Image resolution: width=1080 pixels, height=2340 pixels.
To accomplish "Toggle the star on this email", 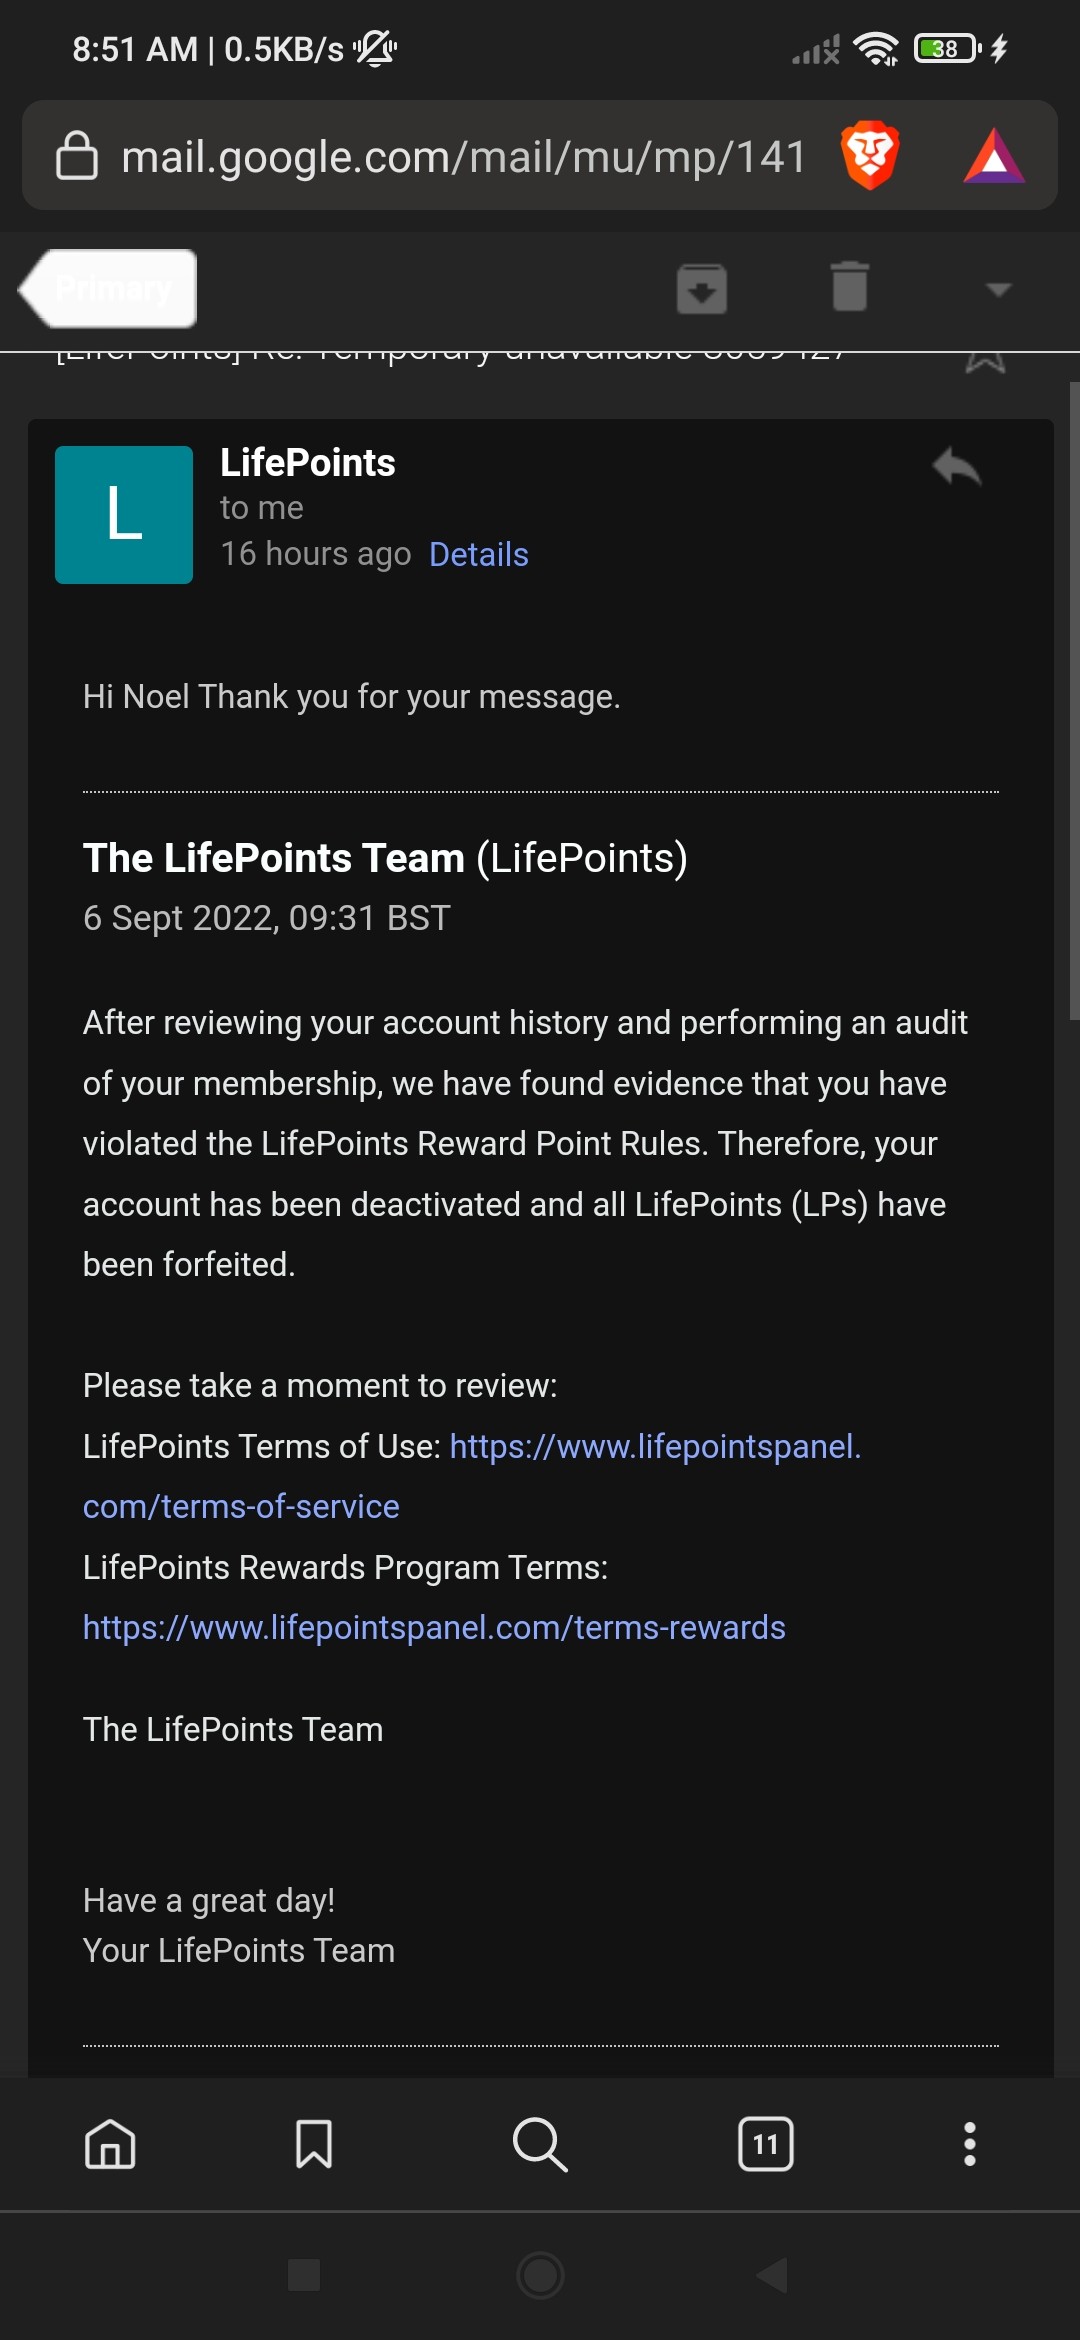I will tap(985, 362).
